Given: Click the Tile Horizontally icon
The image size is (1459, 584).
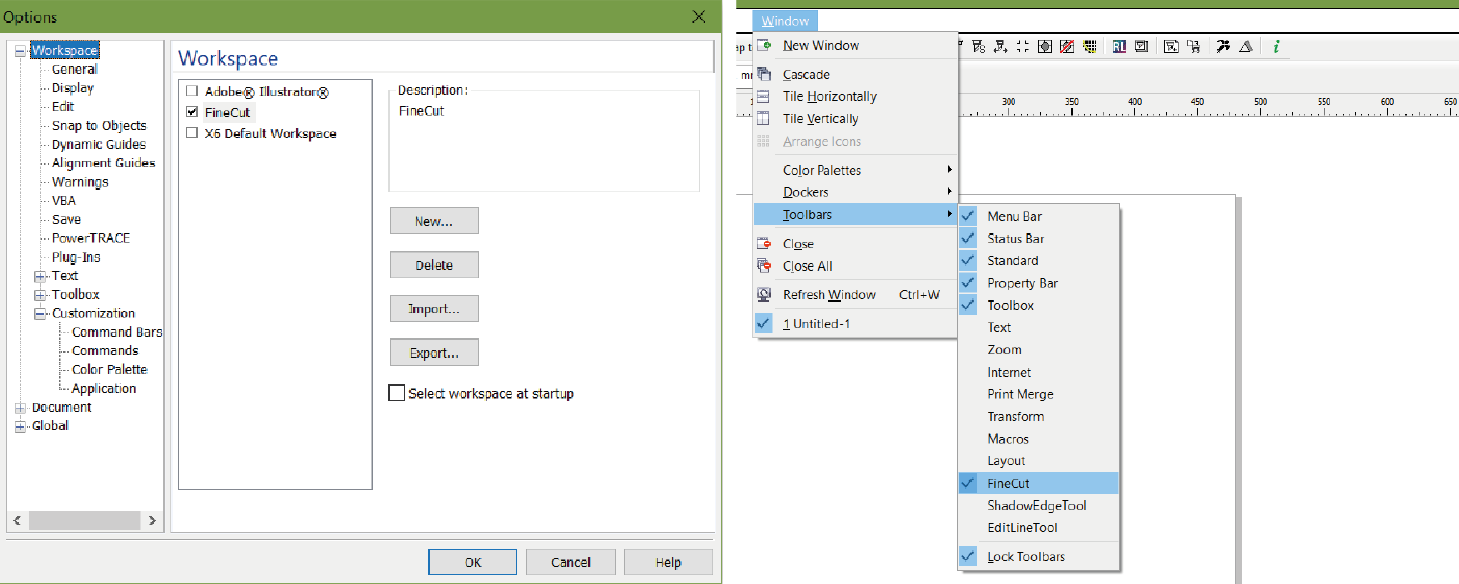Looking at the screenshot, I should 765,97.
